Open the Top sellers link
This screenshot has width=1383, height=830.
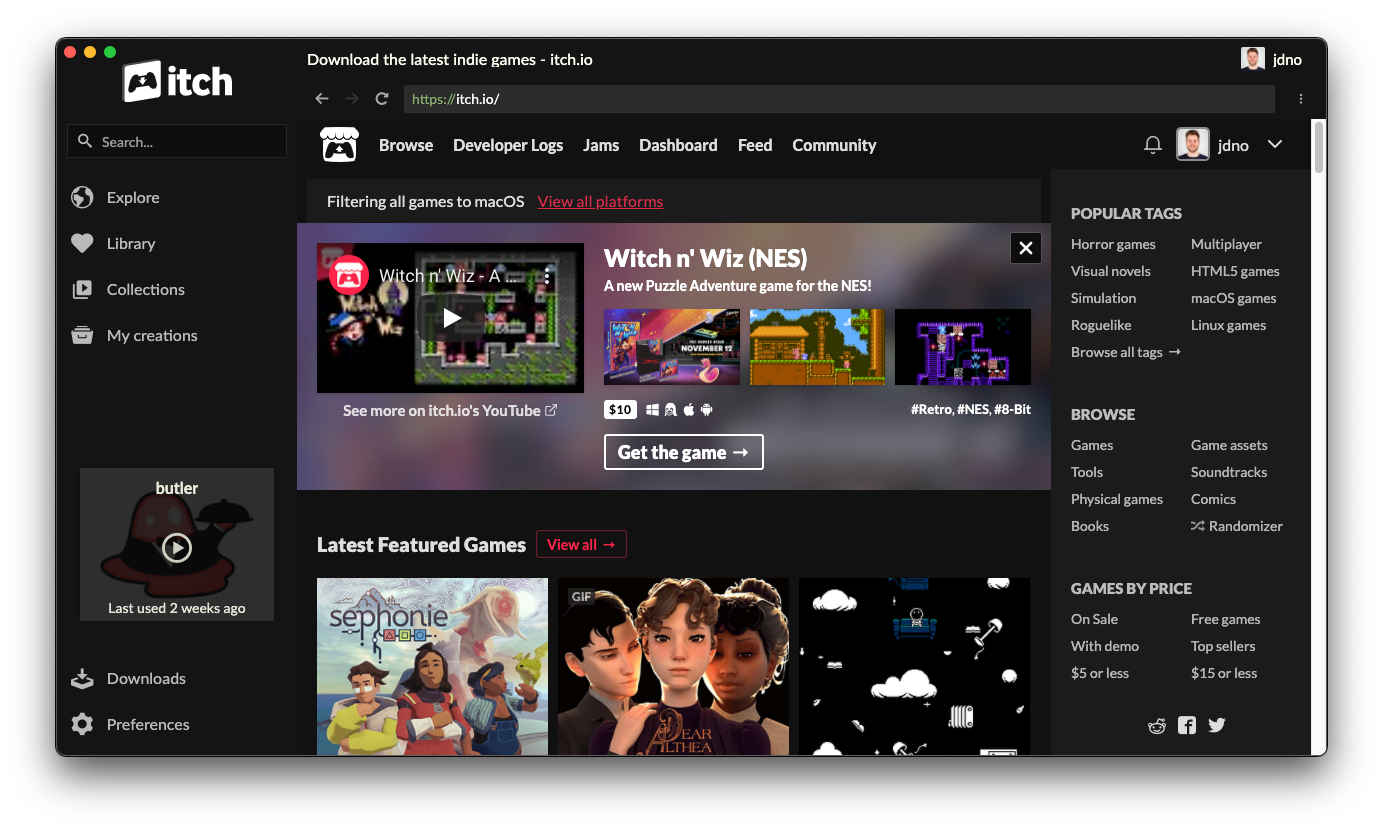pyautogui.click(x=1223, y=646)
